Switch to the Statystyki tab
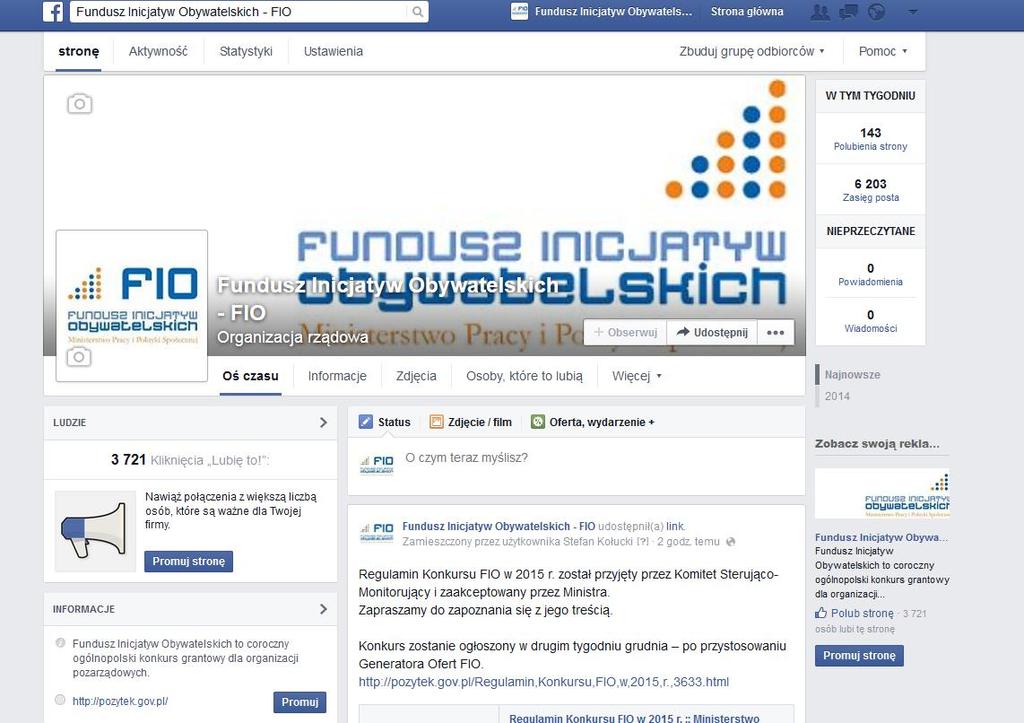The height and width of the screenshot is (723, 1024). click(246, 51)
